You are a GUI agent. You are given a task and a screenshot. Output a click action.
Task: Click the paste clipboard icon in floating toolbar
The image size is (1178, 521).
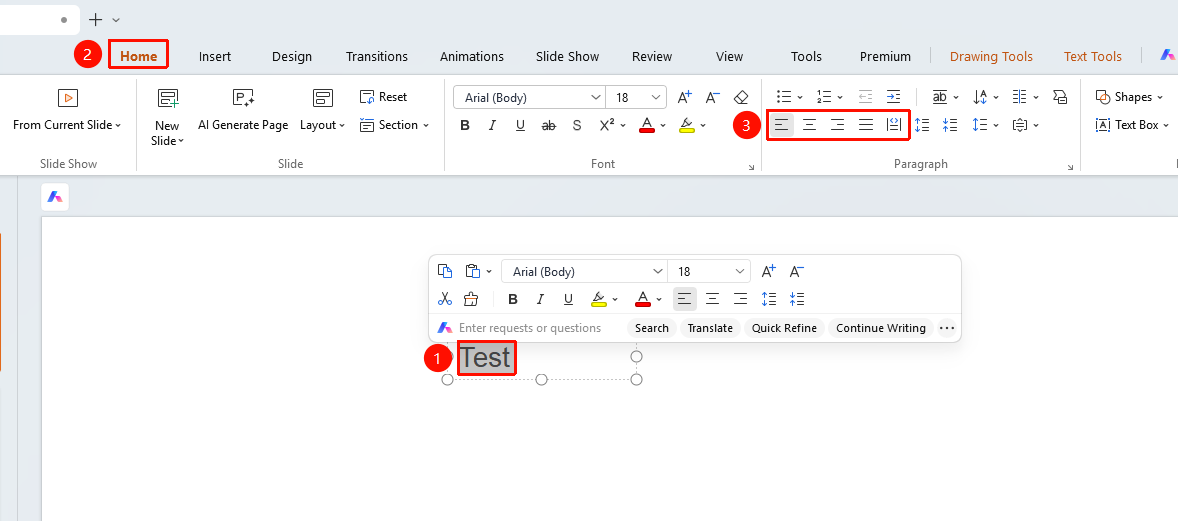point(472,271)
